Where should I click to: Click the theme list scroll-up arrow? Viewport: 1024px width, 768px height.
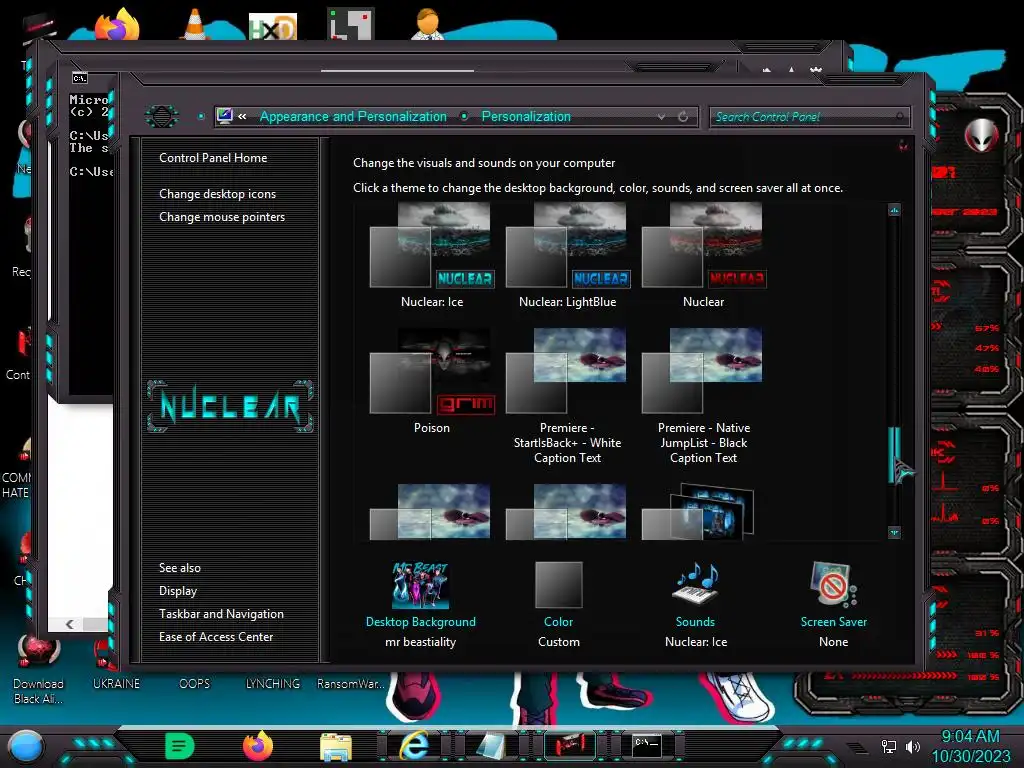click(x=894, y=210)
